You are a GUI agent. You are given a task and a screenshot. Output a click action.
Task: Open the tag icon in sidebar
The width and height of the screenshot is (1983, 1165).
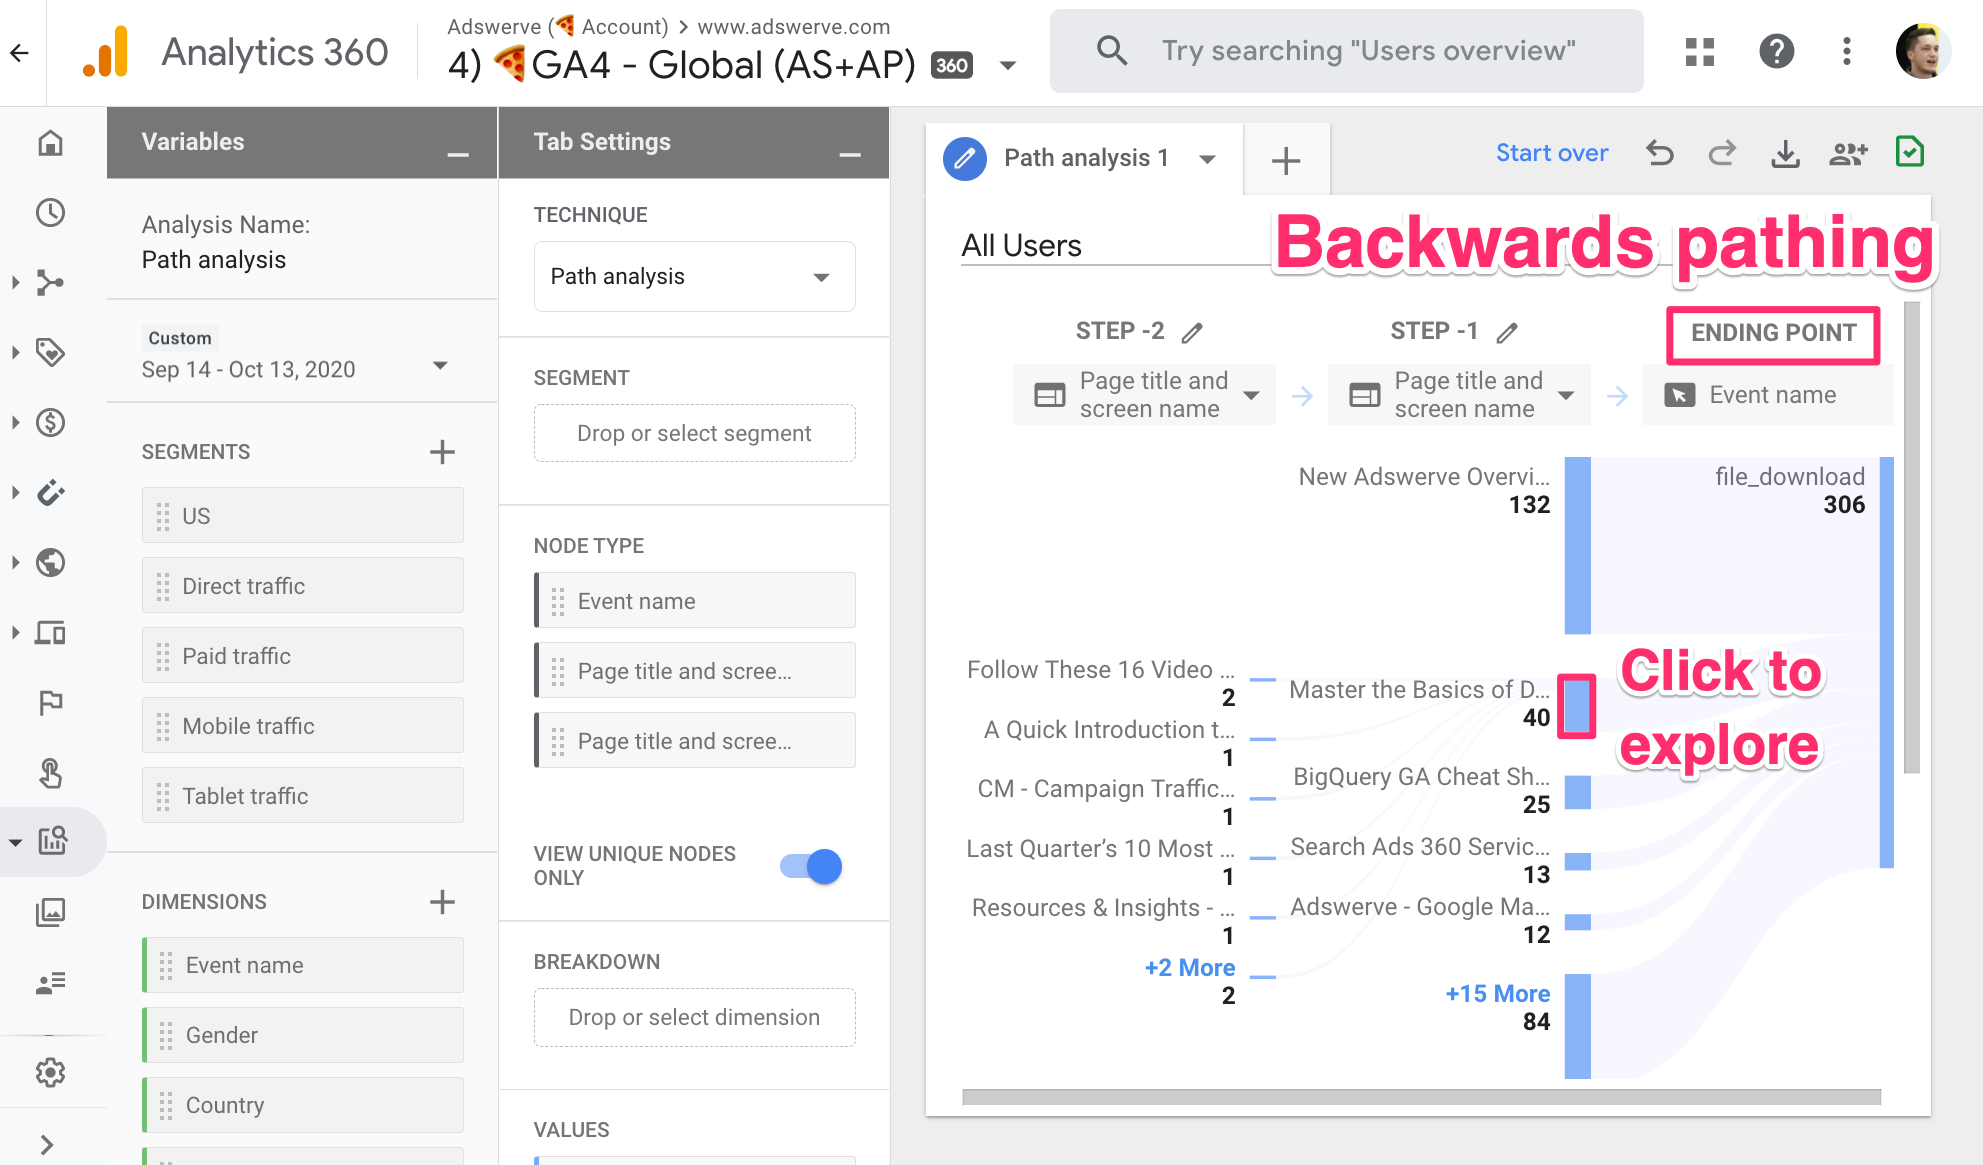pos(51,353)
